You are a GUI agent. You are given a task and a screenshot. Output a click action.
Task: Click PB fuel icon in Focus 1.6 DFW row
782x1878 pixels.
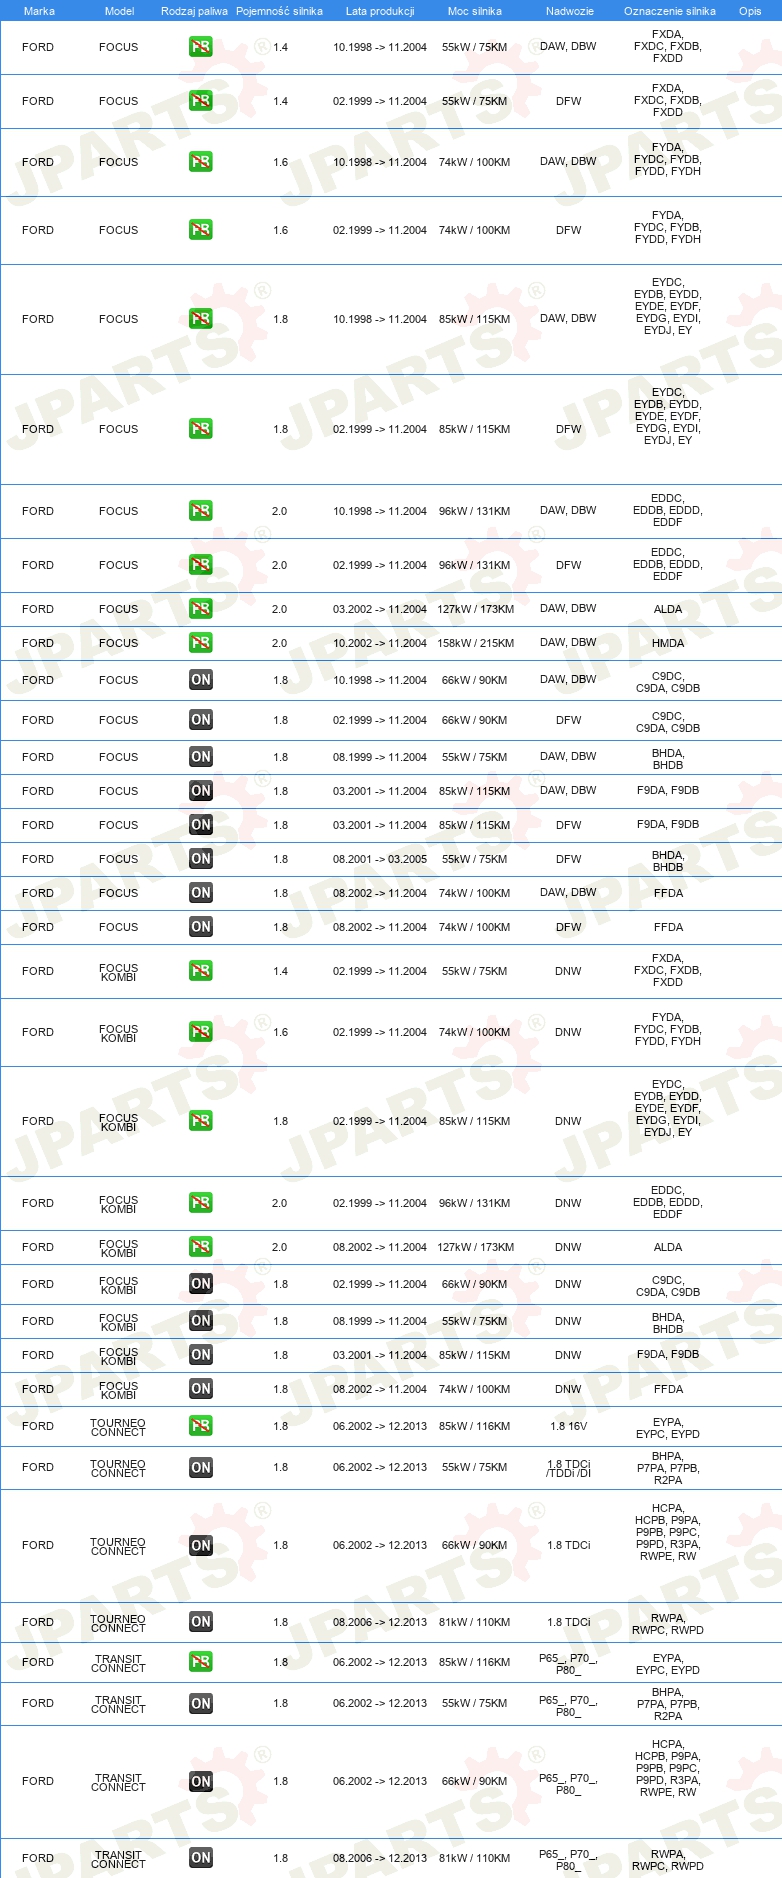tap(201, 230)
